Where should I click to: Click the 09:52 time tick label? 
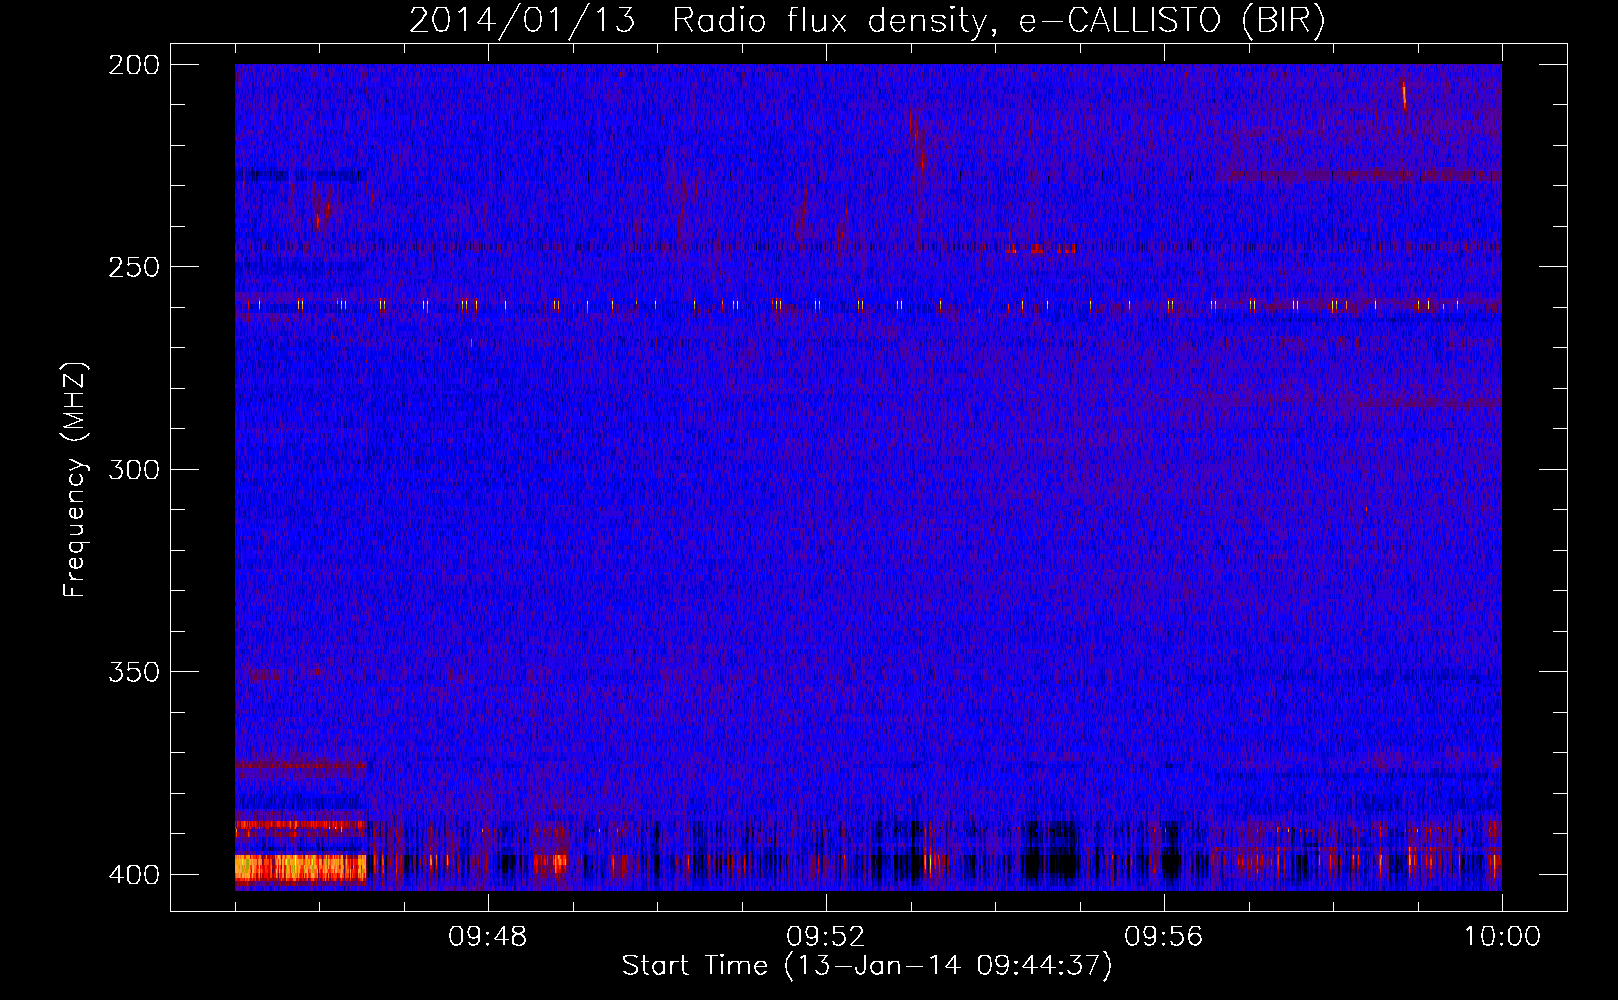point(826,937)
